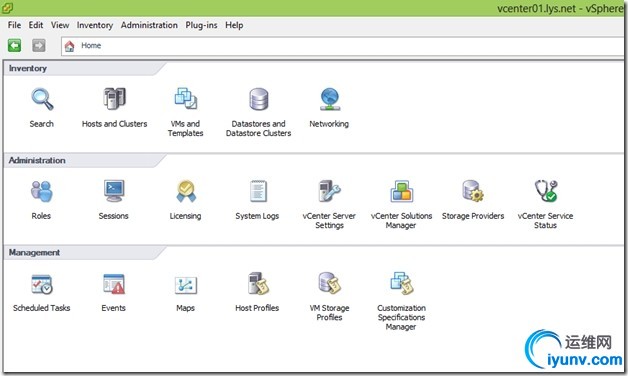628x376 pixels.
Task: Open the Edit menu
Action: pos(36,25)
